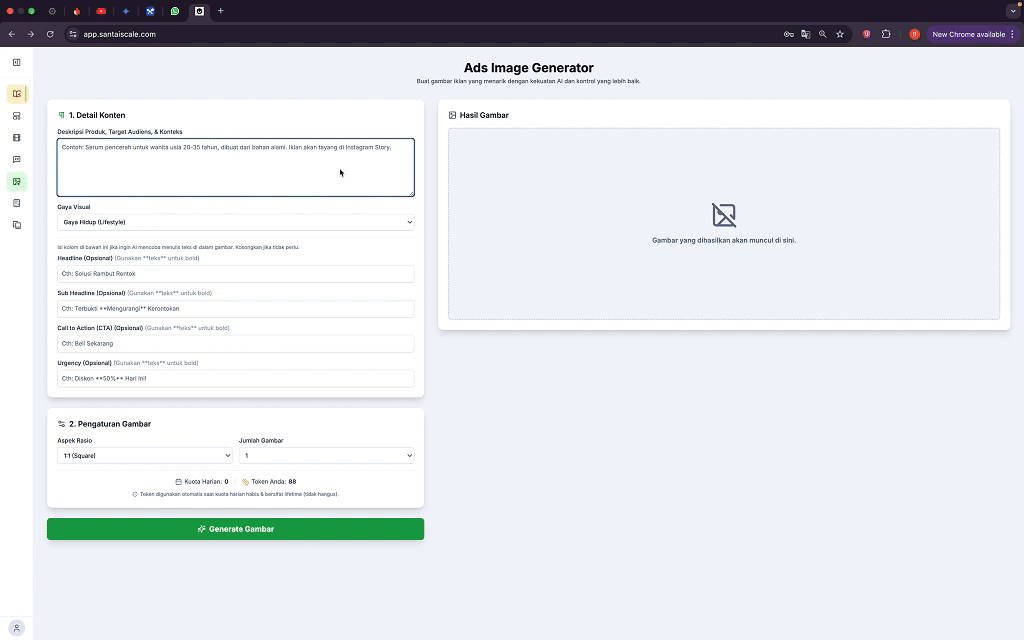Click the film strip video icon in sidebar
The width and height of the screenshot is (1024, 640).
pyautogui.click(x=16, y=138)
